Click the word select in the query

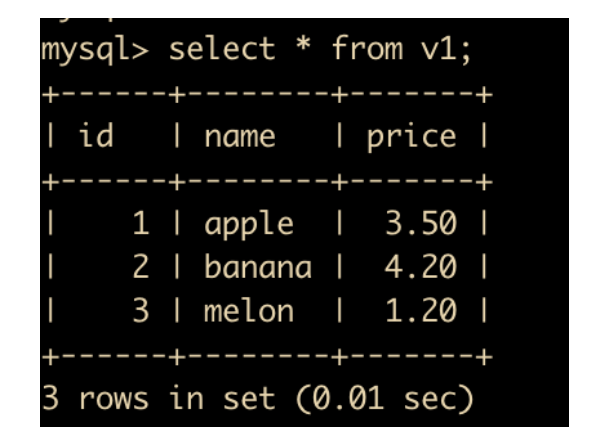click(x=222, y=49)
